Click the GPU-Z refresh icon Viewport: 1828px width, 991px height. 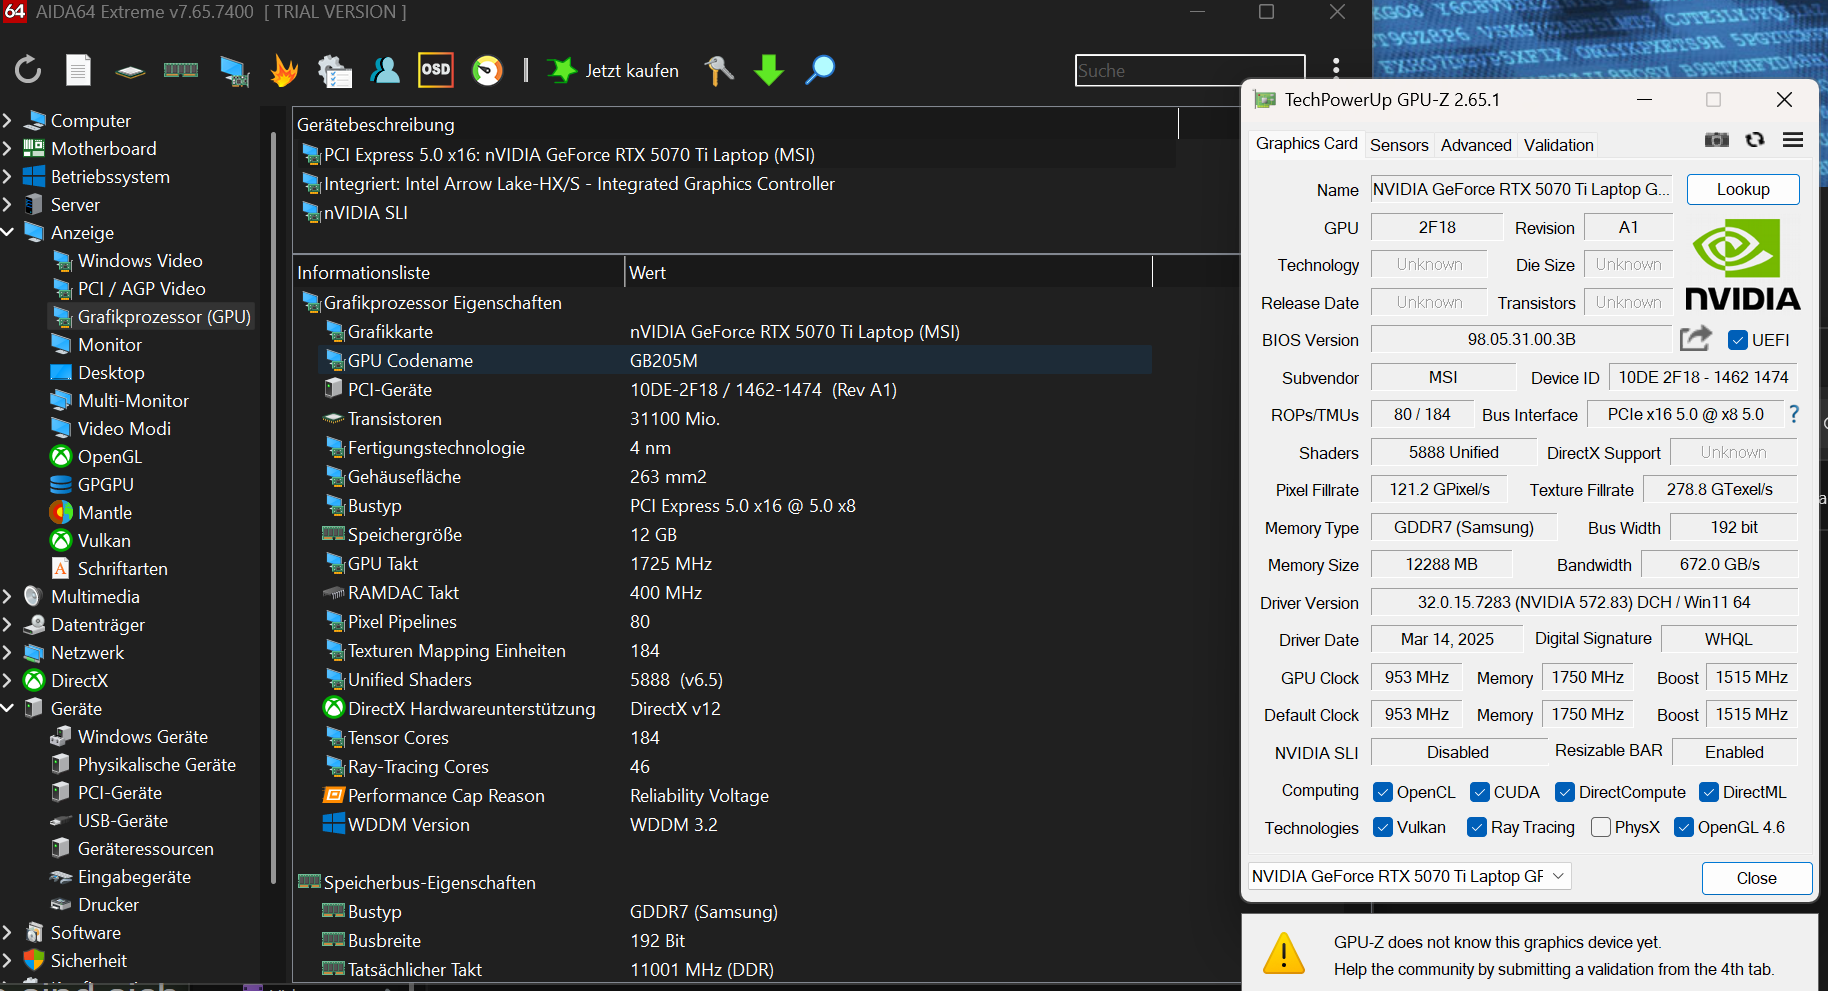[1755, 140]
